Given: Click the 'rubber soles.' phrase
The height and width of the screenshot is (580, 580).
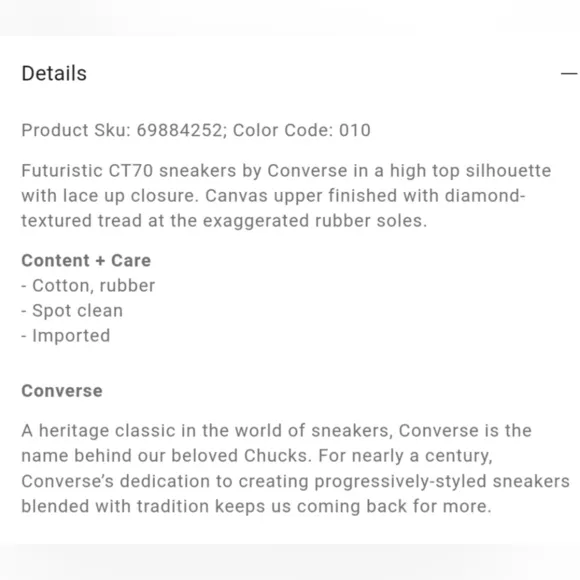Looking at the screenshot, I should [x=371, y=221].
